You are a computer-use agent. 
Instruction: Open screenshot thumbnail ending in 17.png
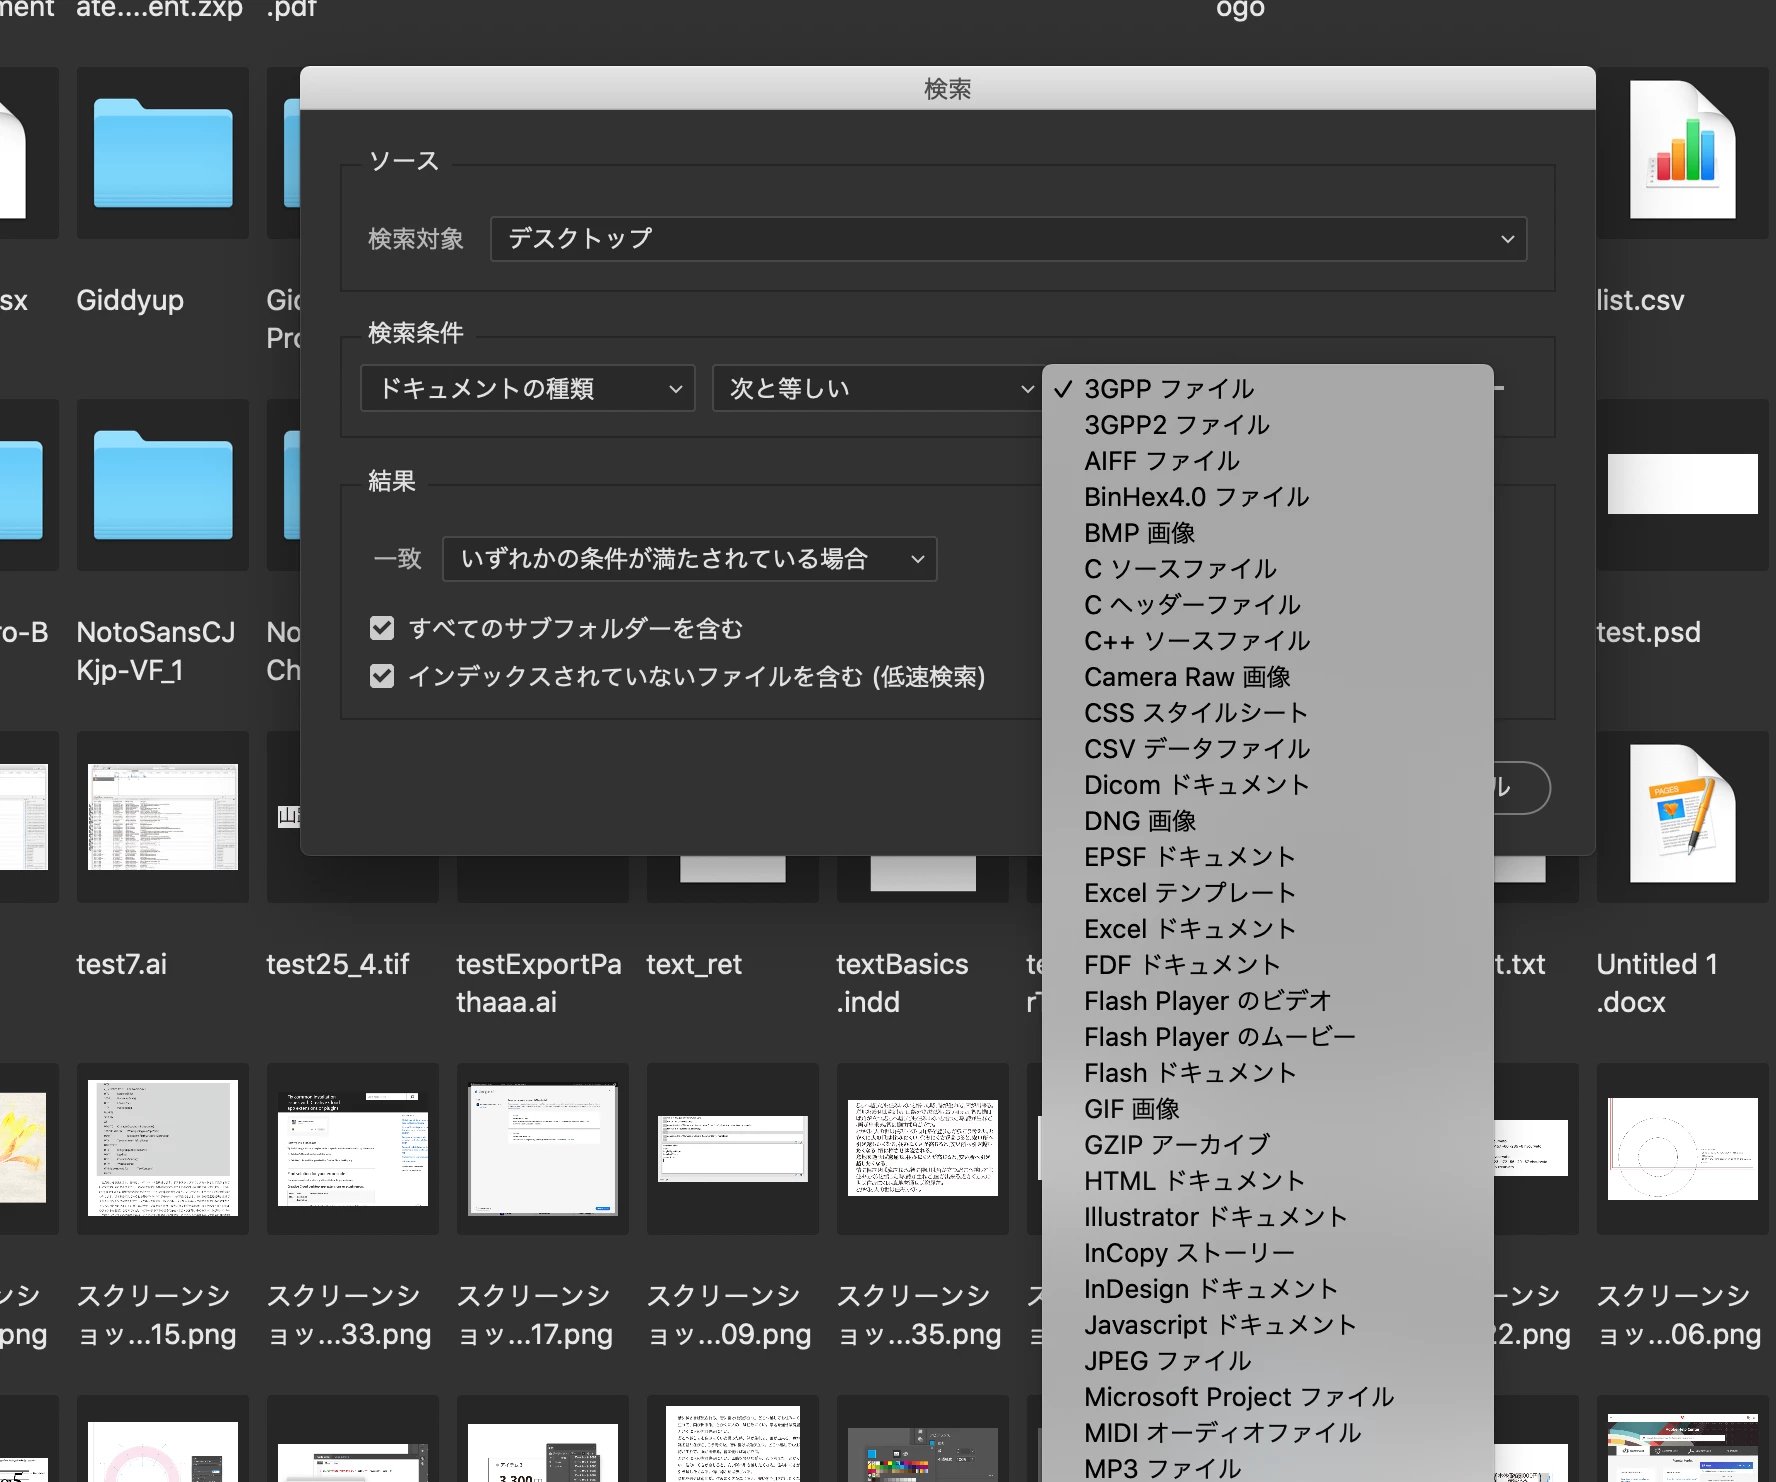[x=543, y=1148]
